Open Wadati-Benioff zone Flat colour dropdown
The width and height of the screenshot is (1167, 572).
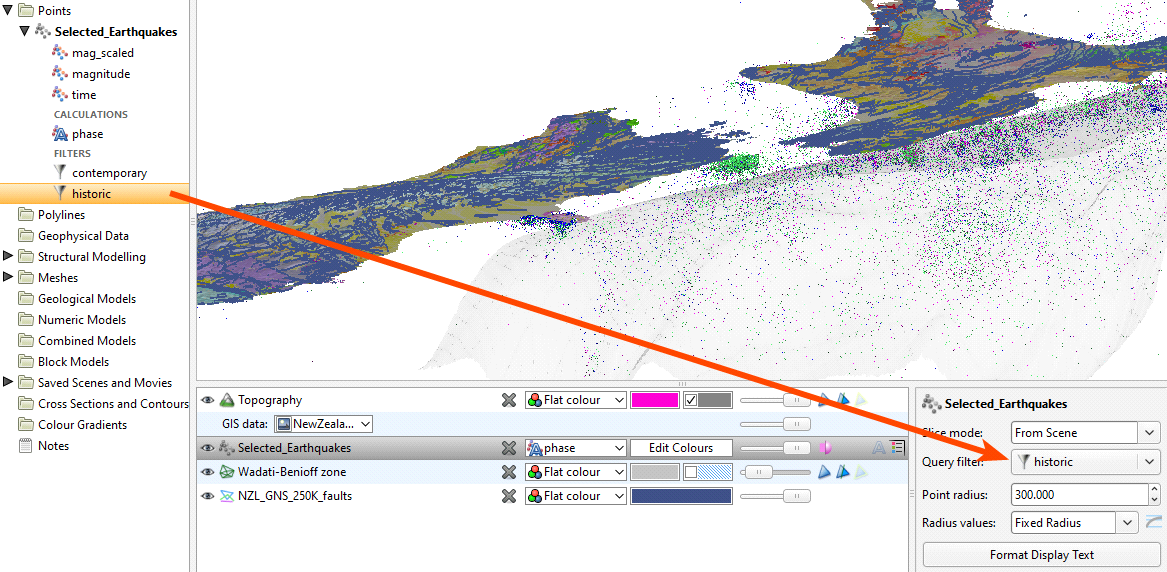pos(575,472)
